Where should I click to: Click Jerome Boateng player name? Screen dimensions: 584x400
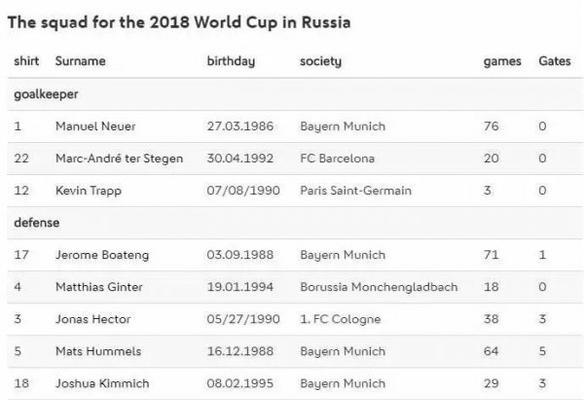point(102,255)
